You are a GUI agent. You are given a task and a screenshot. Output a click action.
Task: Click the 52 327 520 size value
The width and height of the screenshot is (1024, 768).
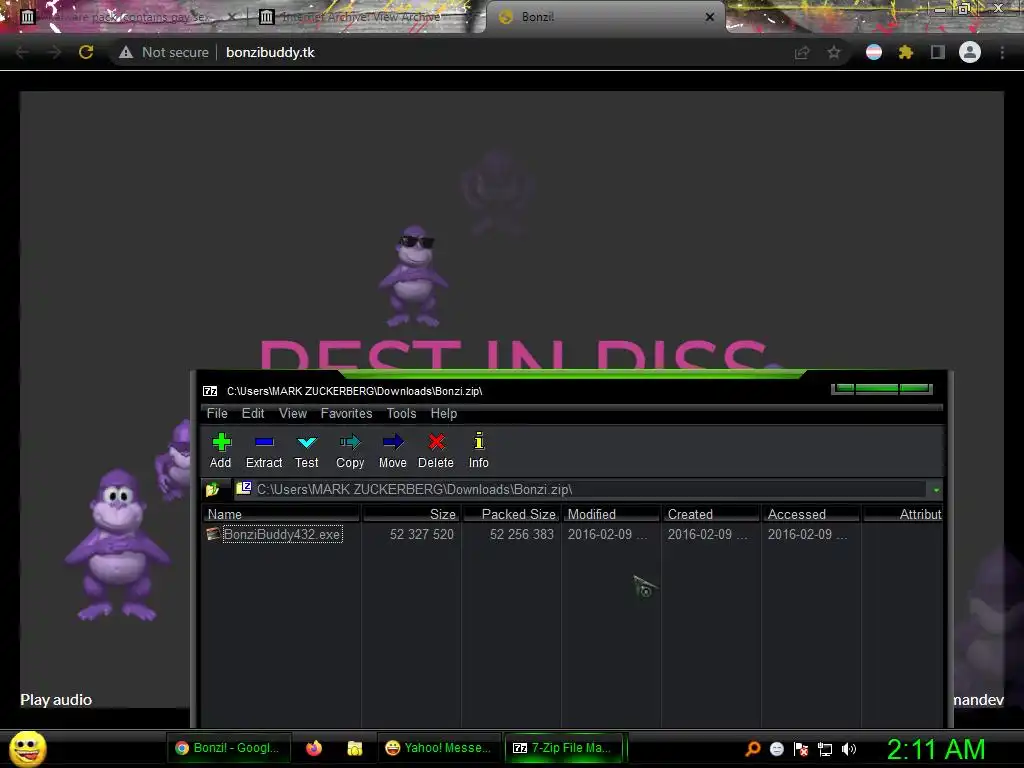click(422, 534)
